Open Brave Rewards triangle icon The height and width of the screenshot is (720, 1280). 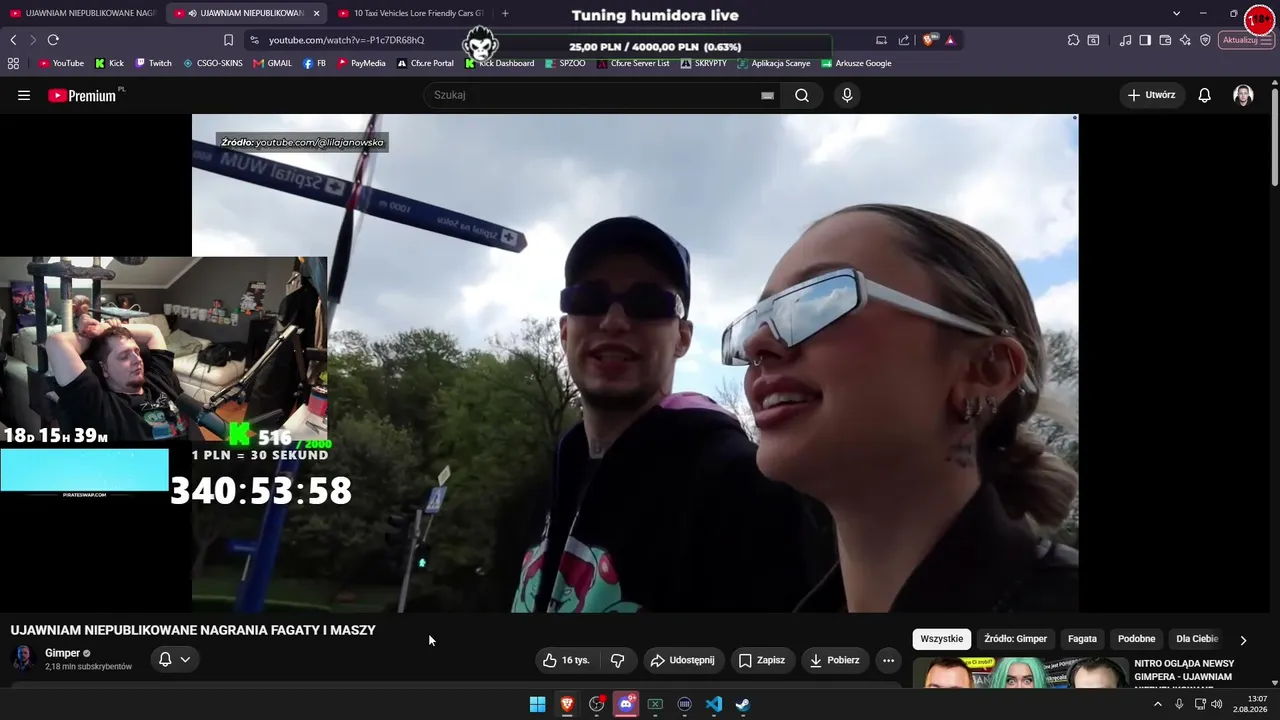tap(950, 40)
